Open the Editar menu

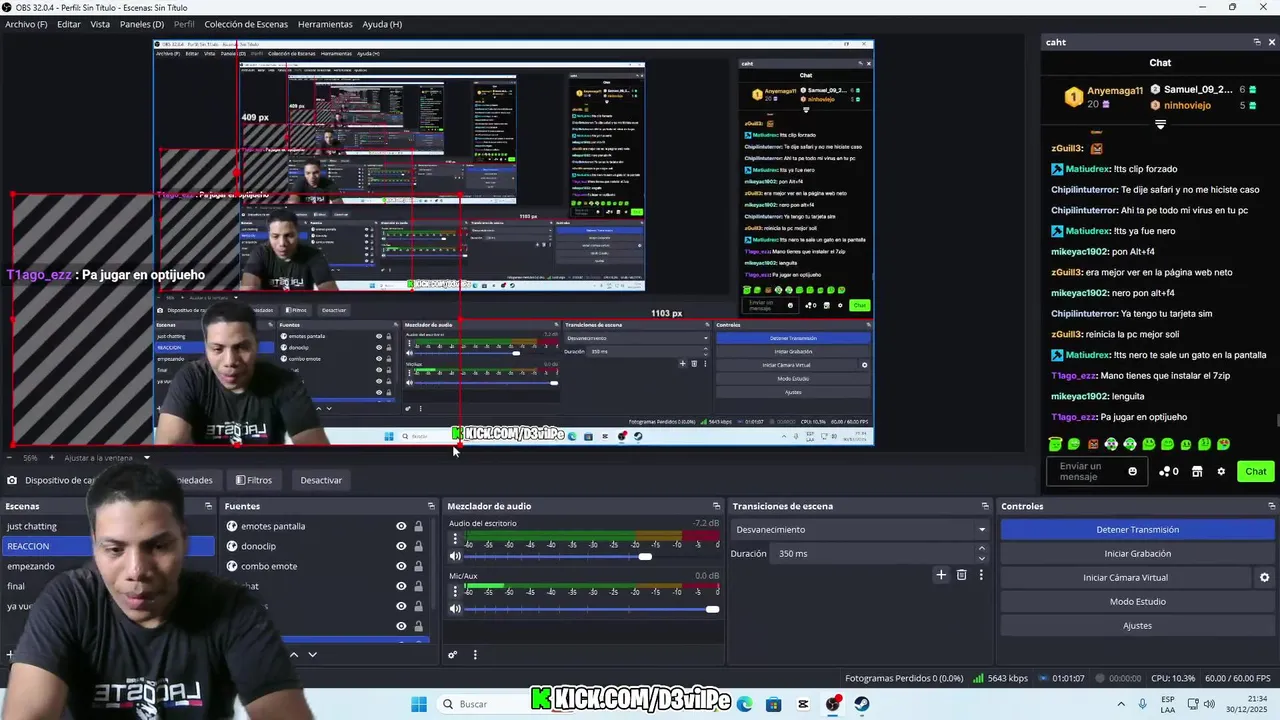click(x=69, y=24)
